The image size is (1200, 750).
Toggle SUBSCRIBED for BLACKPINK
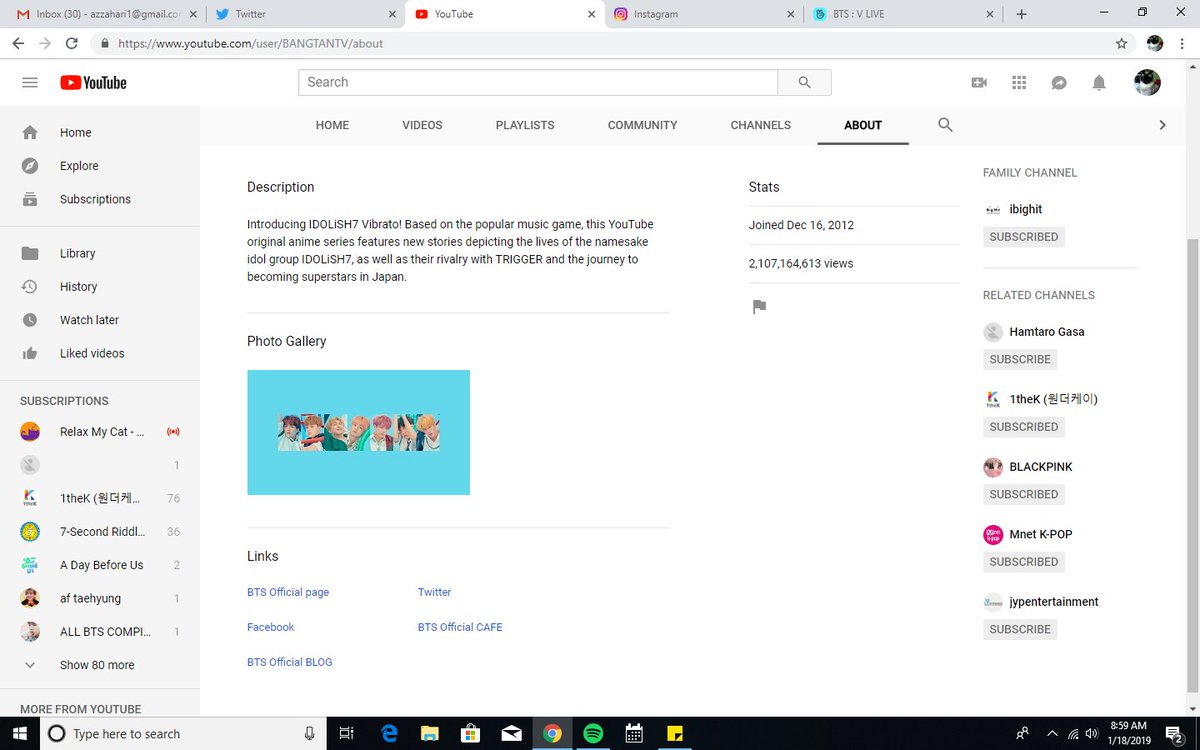click(x=1024, y=494)
